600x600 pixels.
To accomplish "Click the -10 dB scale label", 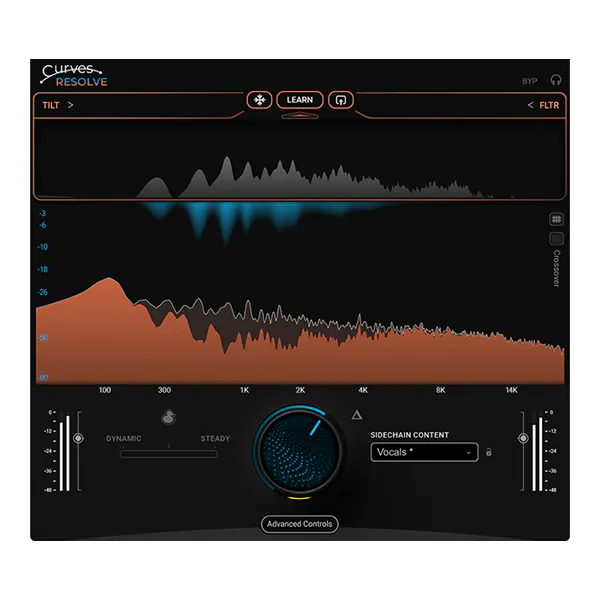I will pyautogui.click(x=42, y=247).
